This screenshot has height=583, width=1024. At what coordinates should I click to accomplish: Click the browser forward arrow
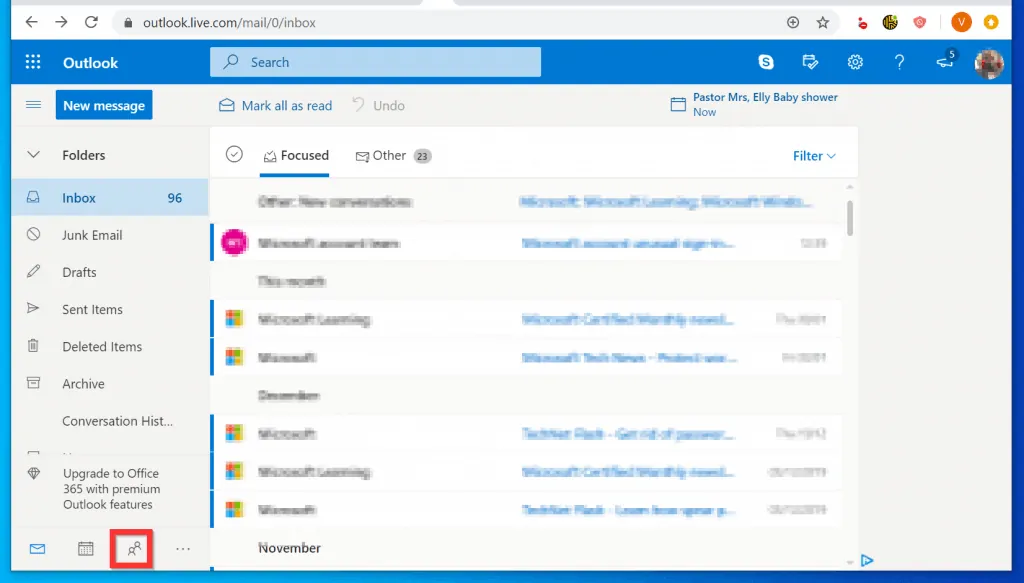pyautogui.click(x=61, y=23)
